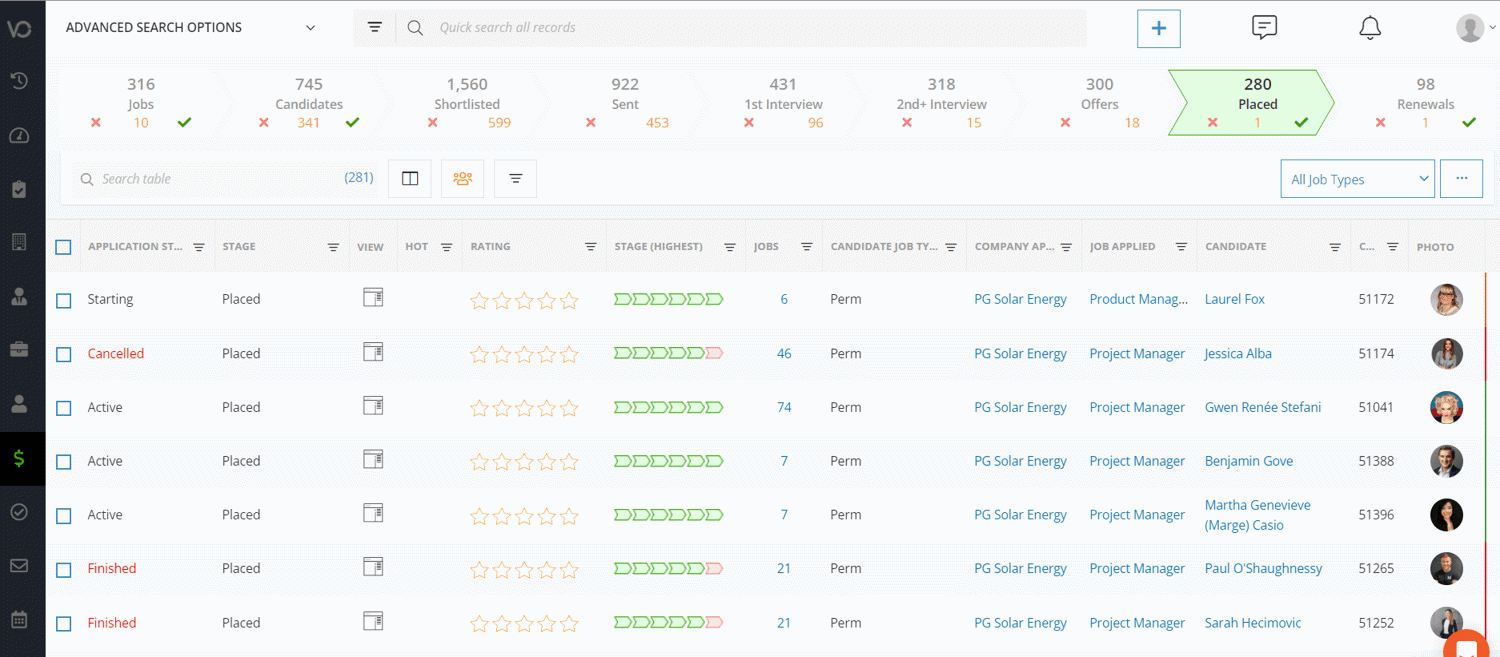
Task: Open Stage column filter menu
Action: click(333, 247)
